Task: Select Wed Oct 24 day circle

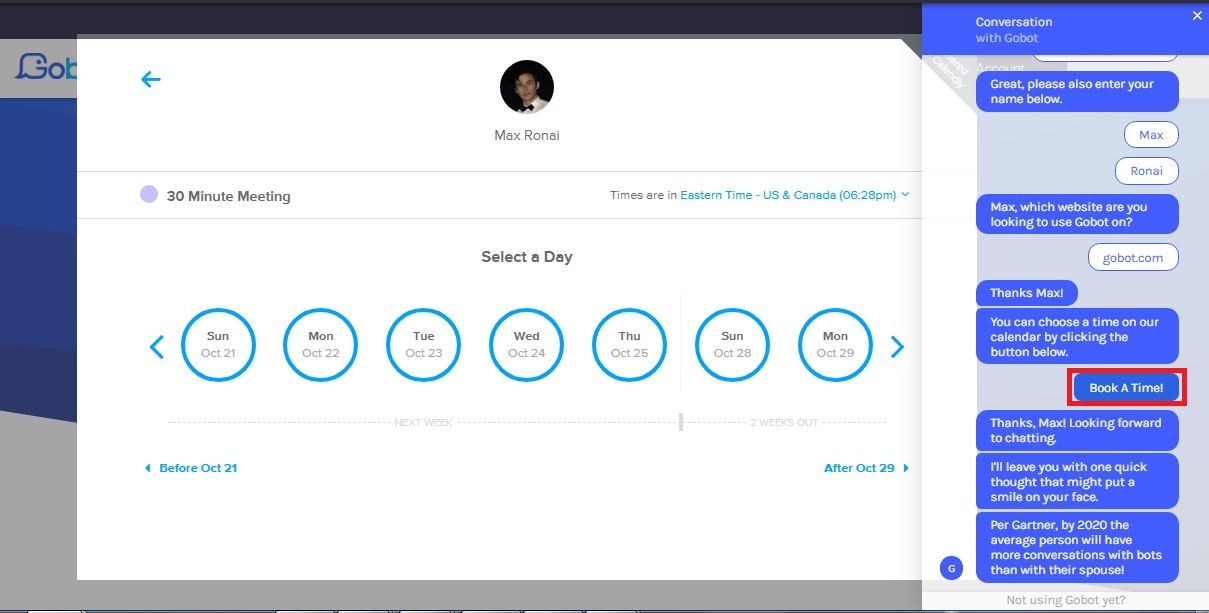Action: tap(527, 345)
